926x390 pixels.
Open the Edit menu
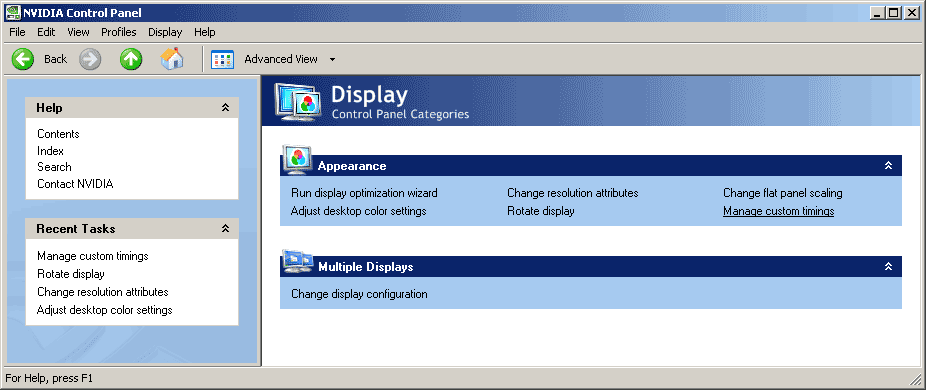[46, 32]
